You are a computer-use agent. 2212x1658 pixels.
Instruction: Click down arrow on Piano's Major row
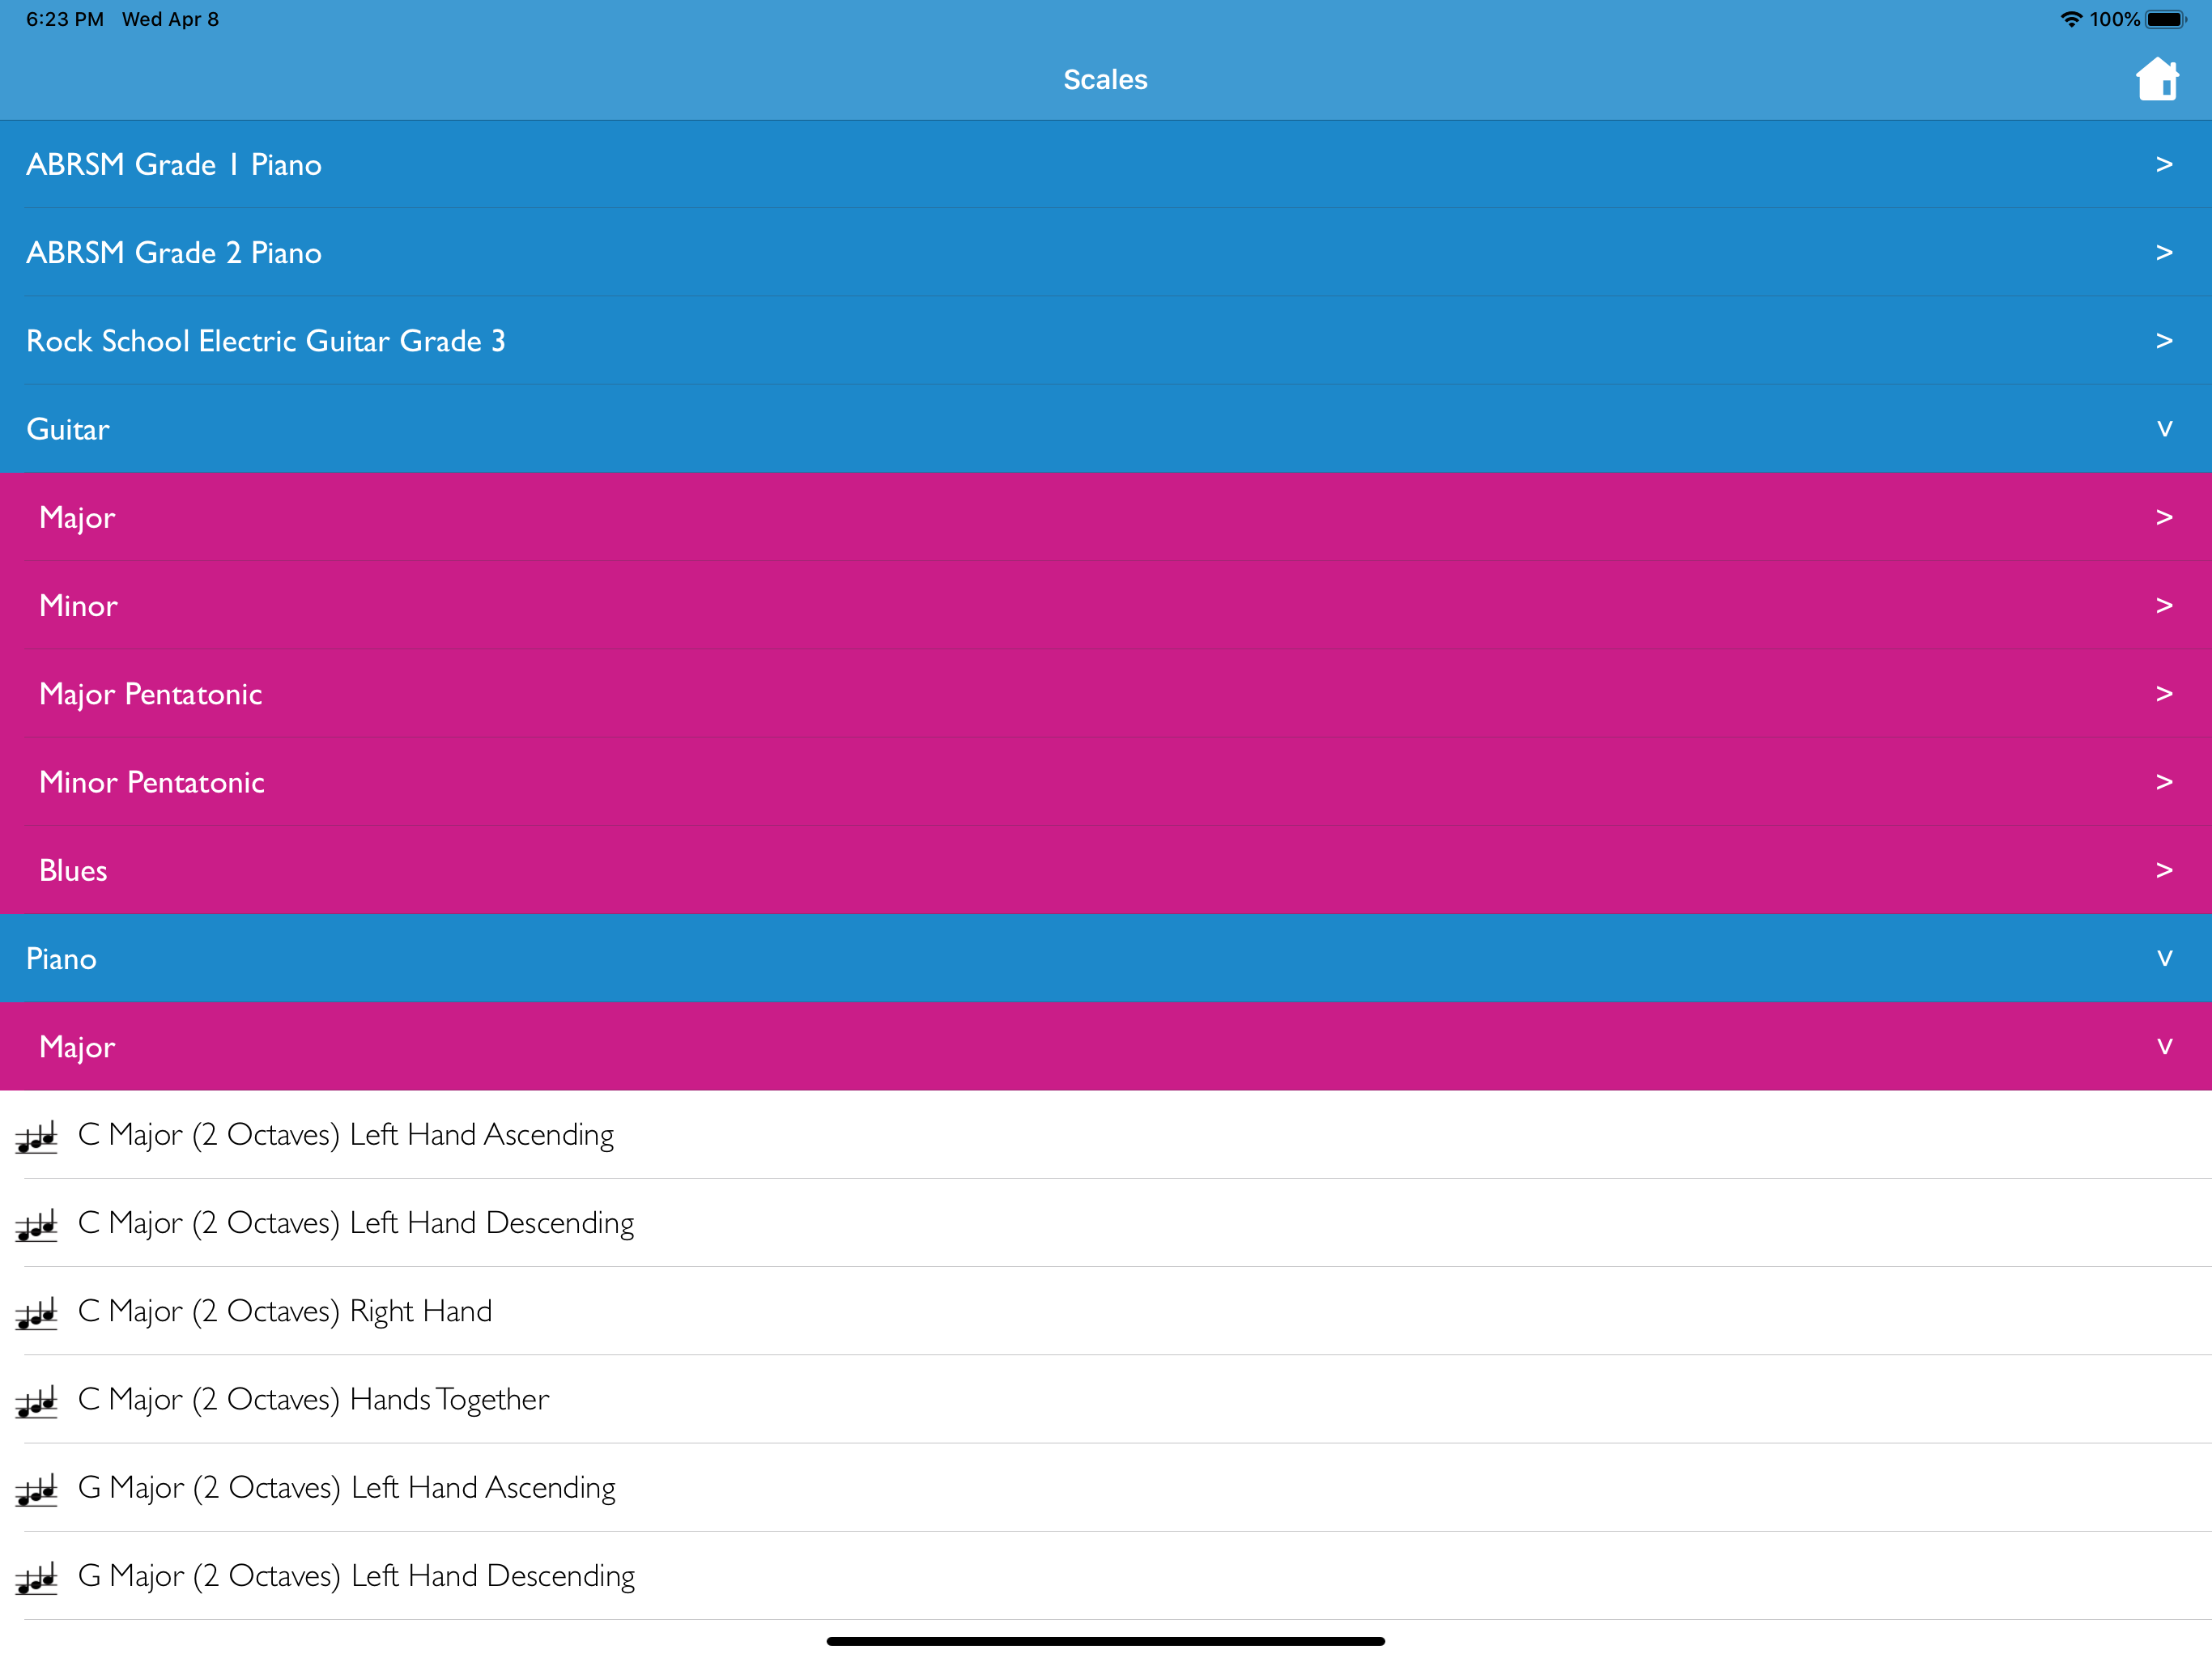point(2164,1046)
